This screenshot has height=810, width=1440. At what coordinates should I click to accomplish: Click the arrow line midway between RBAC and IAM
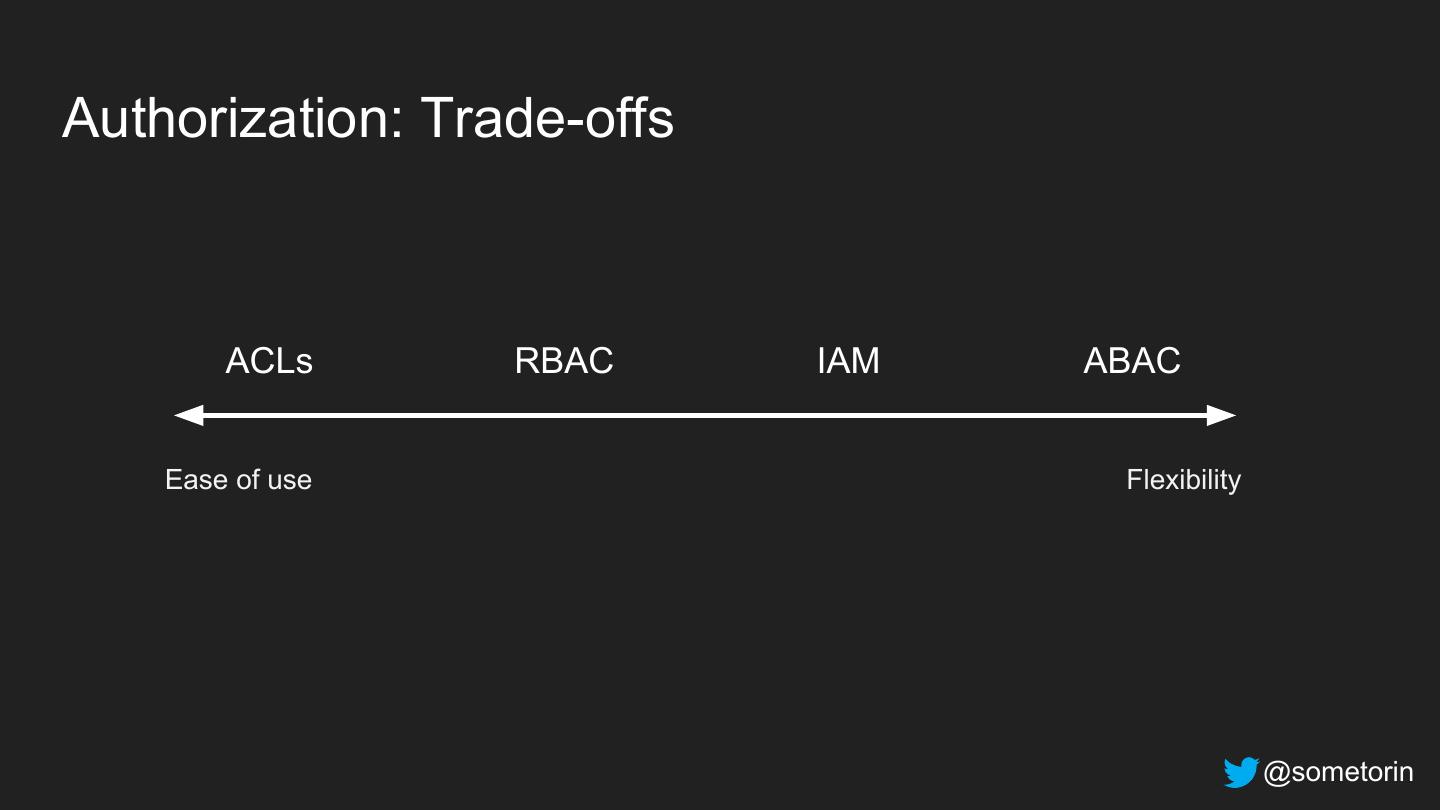click(x=706, y=415)
